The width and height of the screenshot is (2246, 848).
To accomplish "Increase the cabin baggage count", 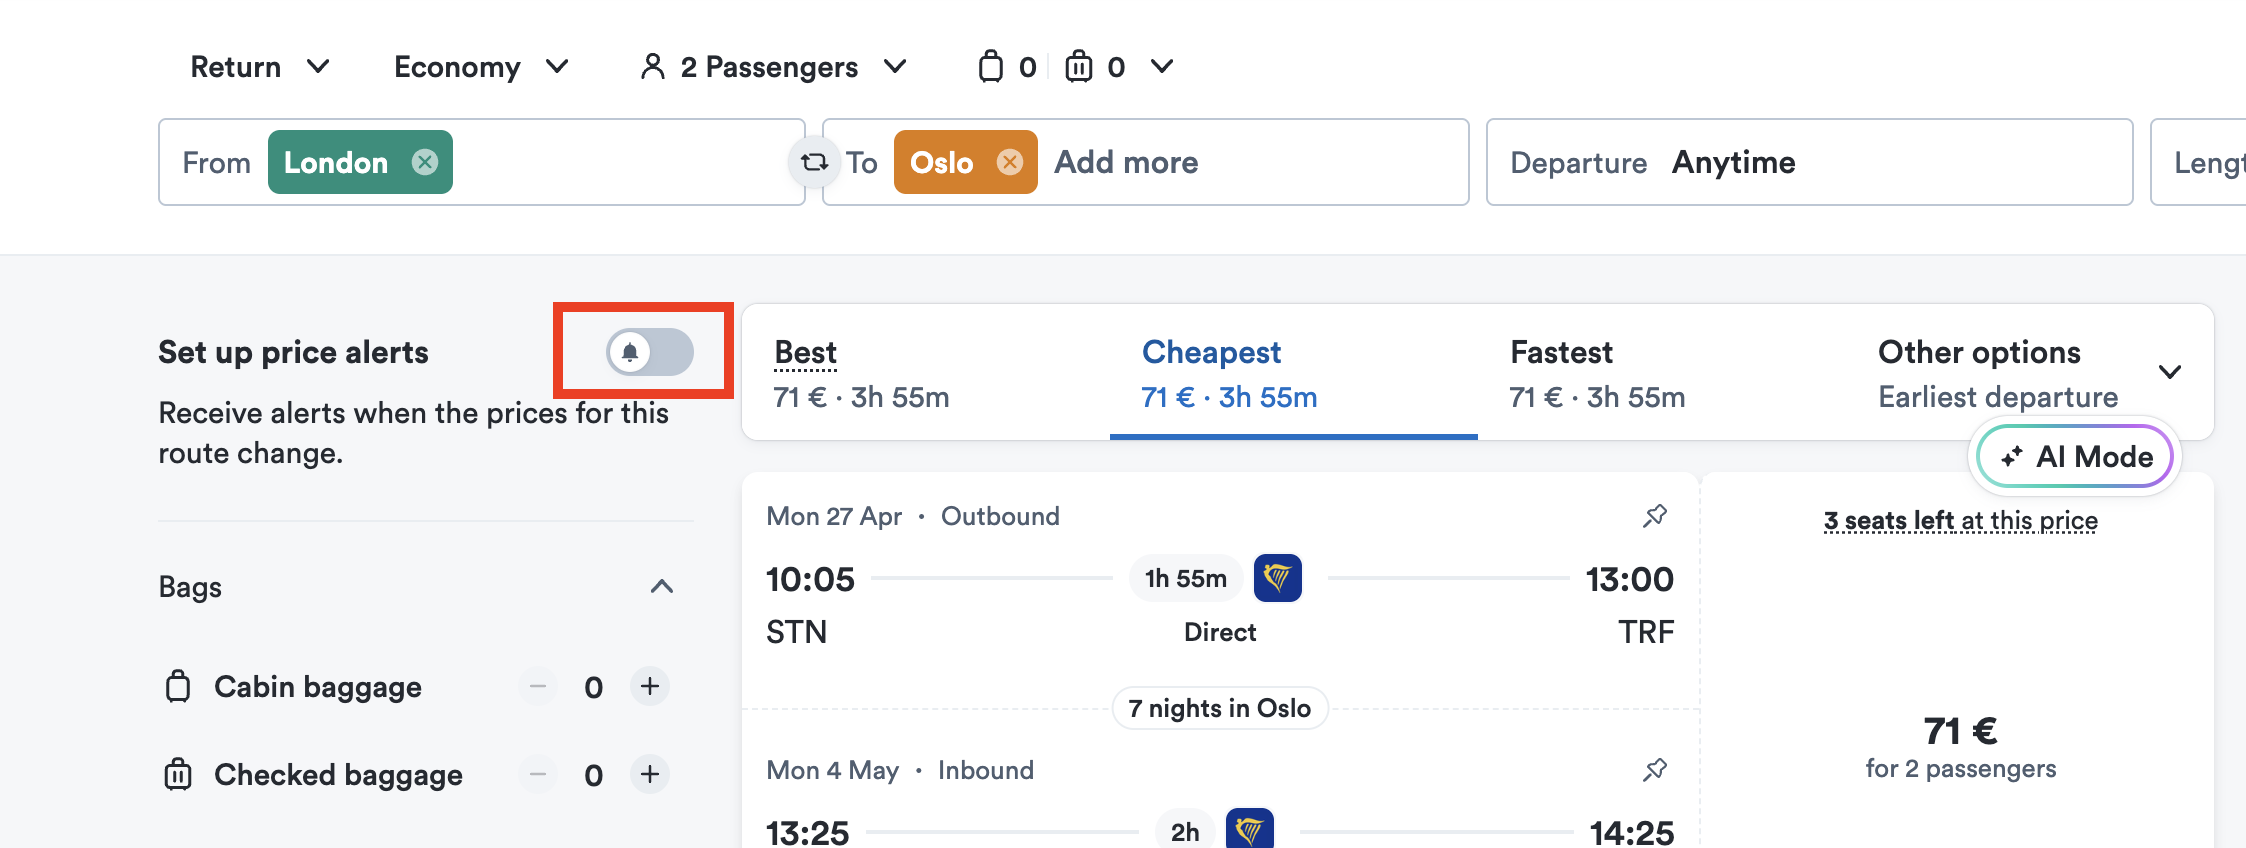I will [x=650, y=687].
